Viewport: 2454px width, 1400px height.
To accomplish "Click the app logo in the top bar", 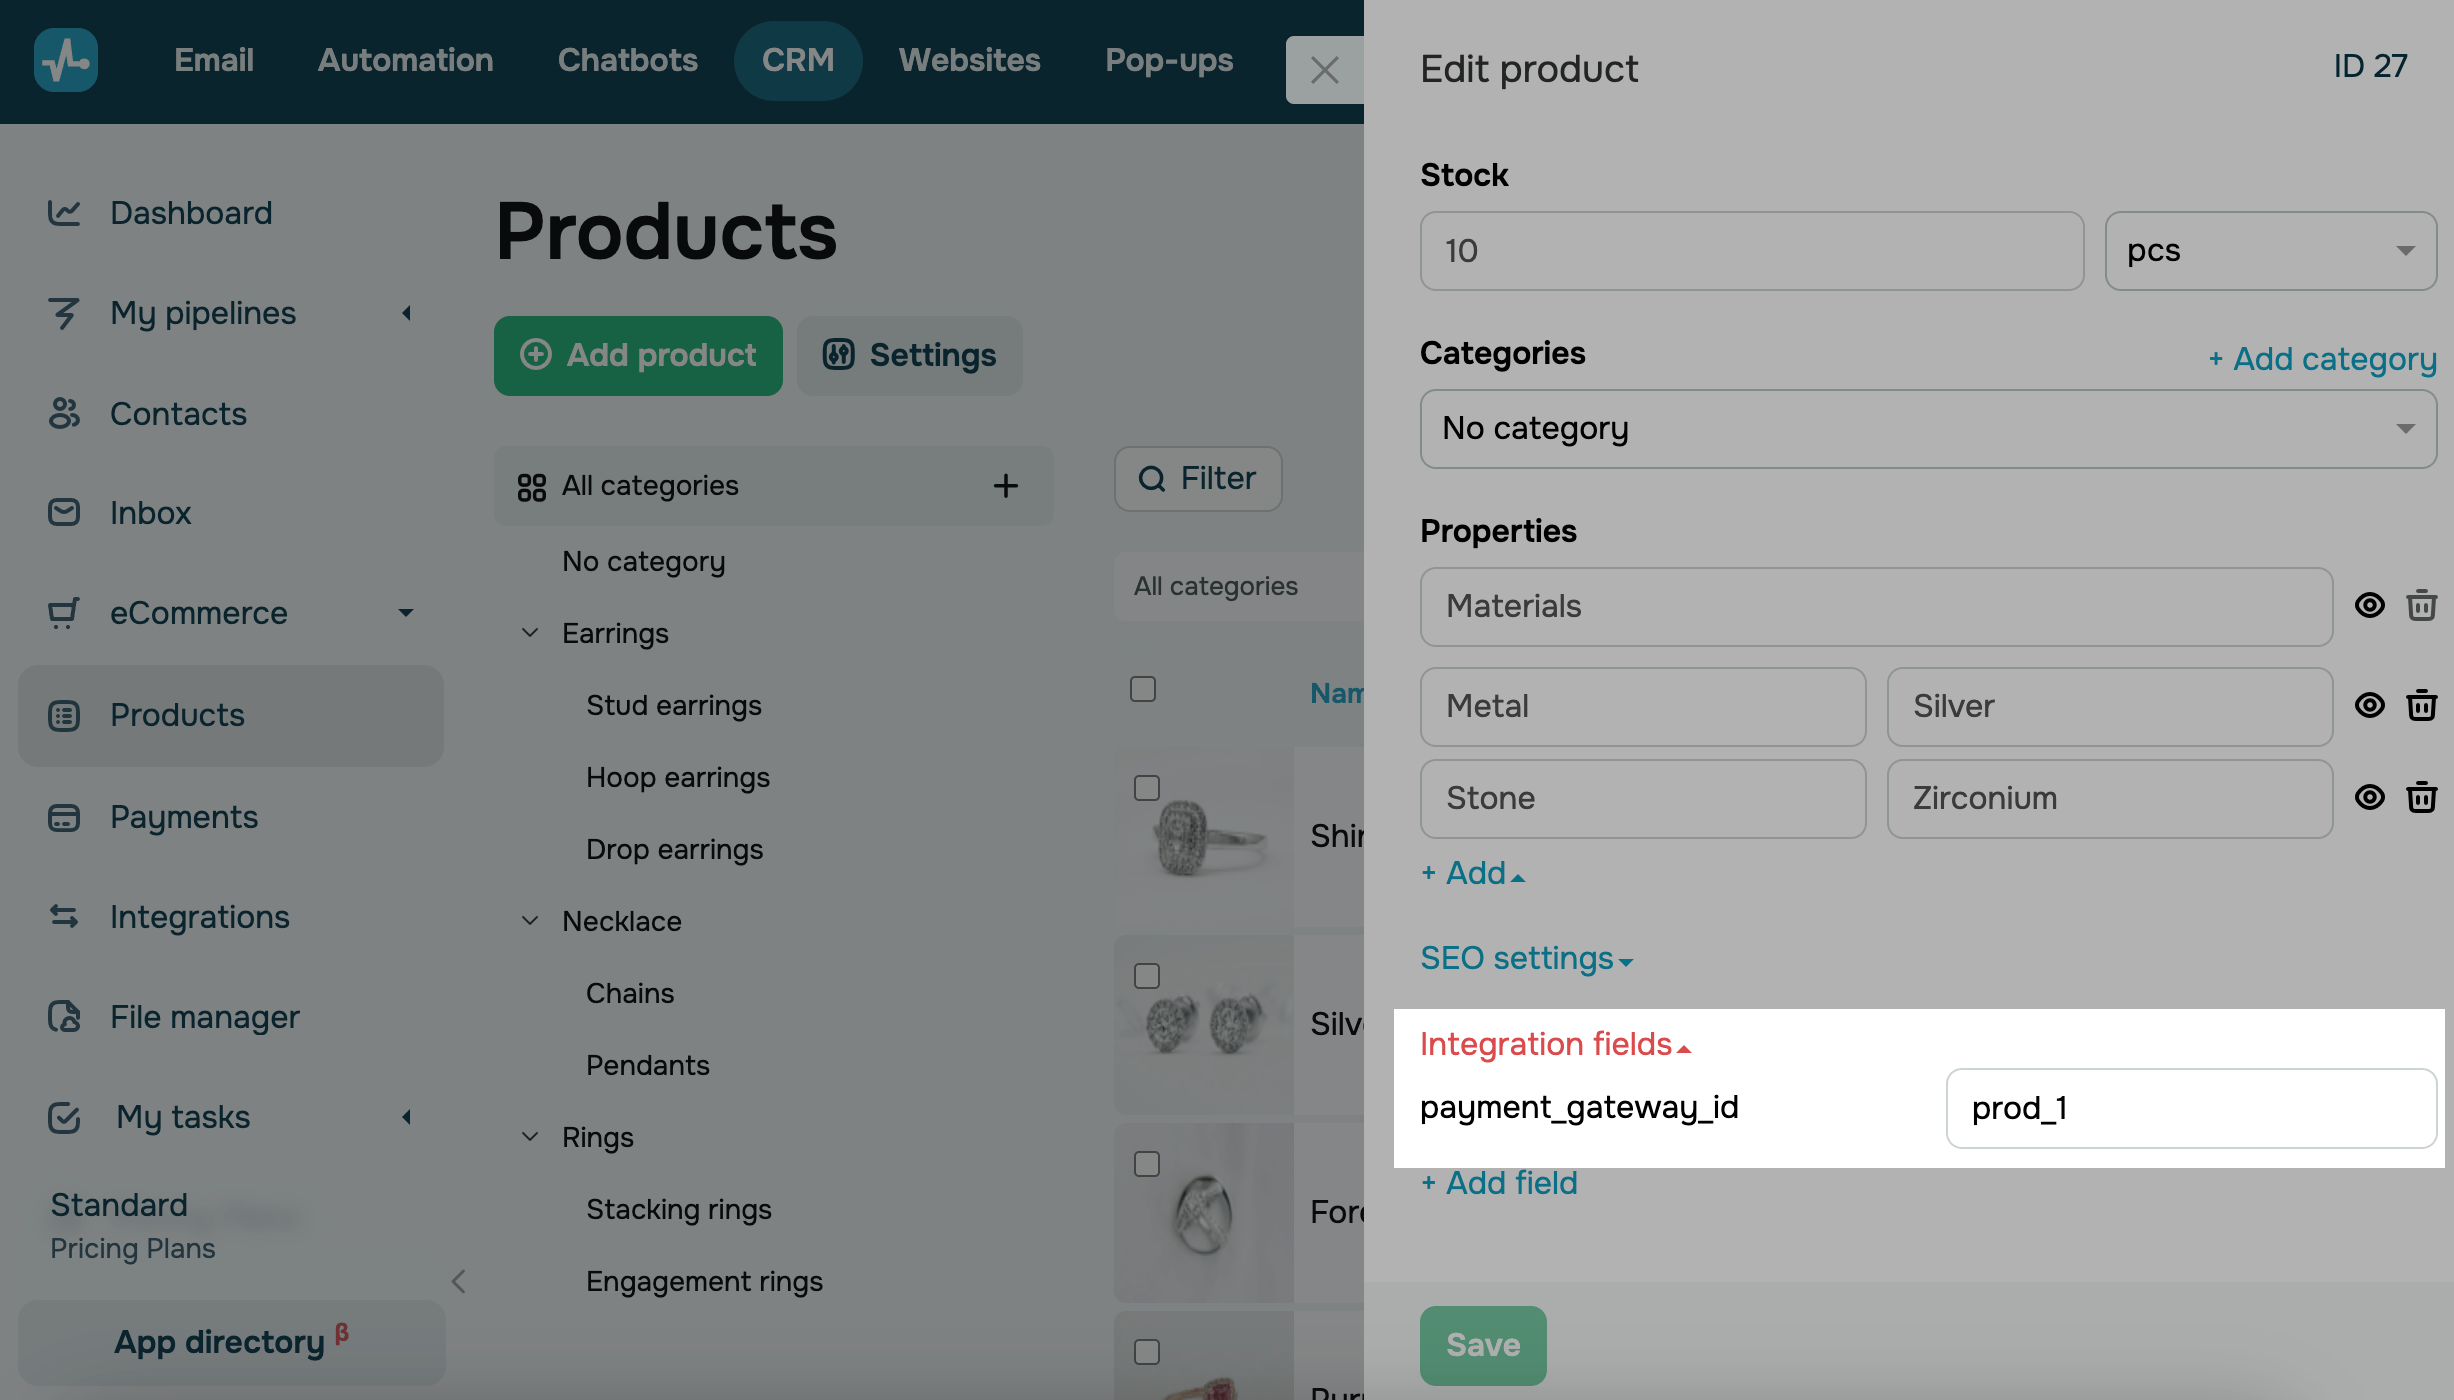I will [x=66, y=60].
